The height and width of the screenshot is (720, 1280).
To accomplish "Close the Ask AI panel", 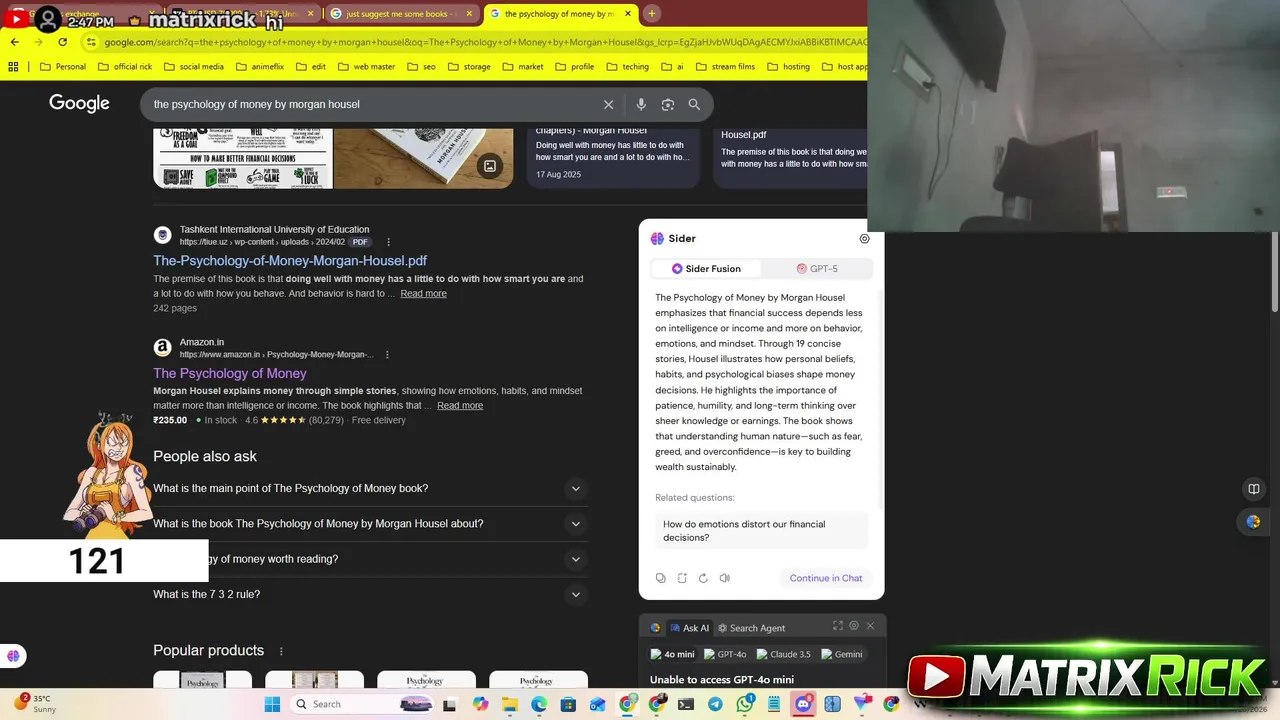I will coord(870,626).
